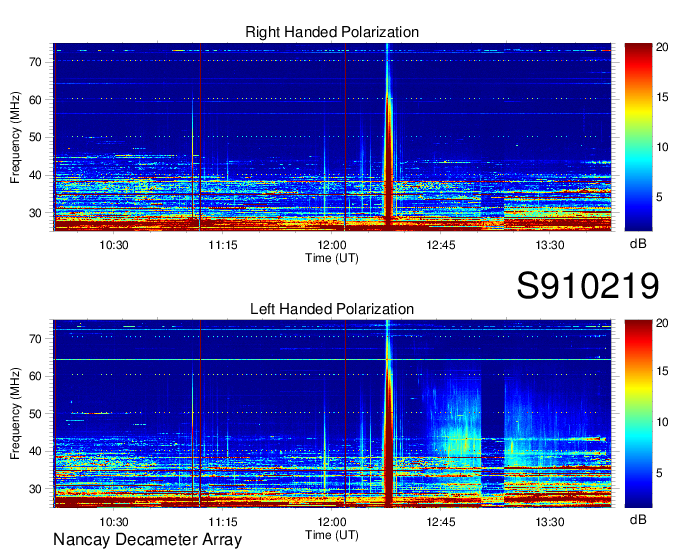Click the 12:45 time tick under the bottom plot
This screenshot has width=680, height=552.
click(x=441, y=522)
